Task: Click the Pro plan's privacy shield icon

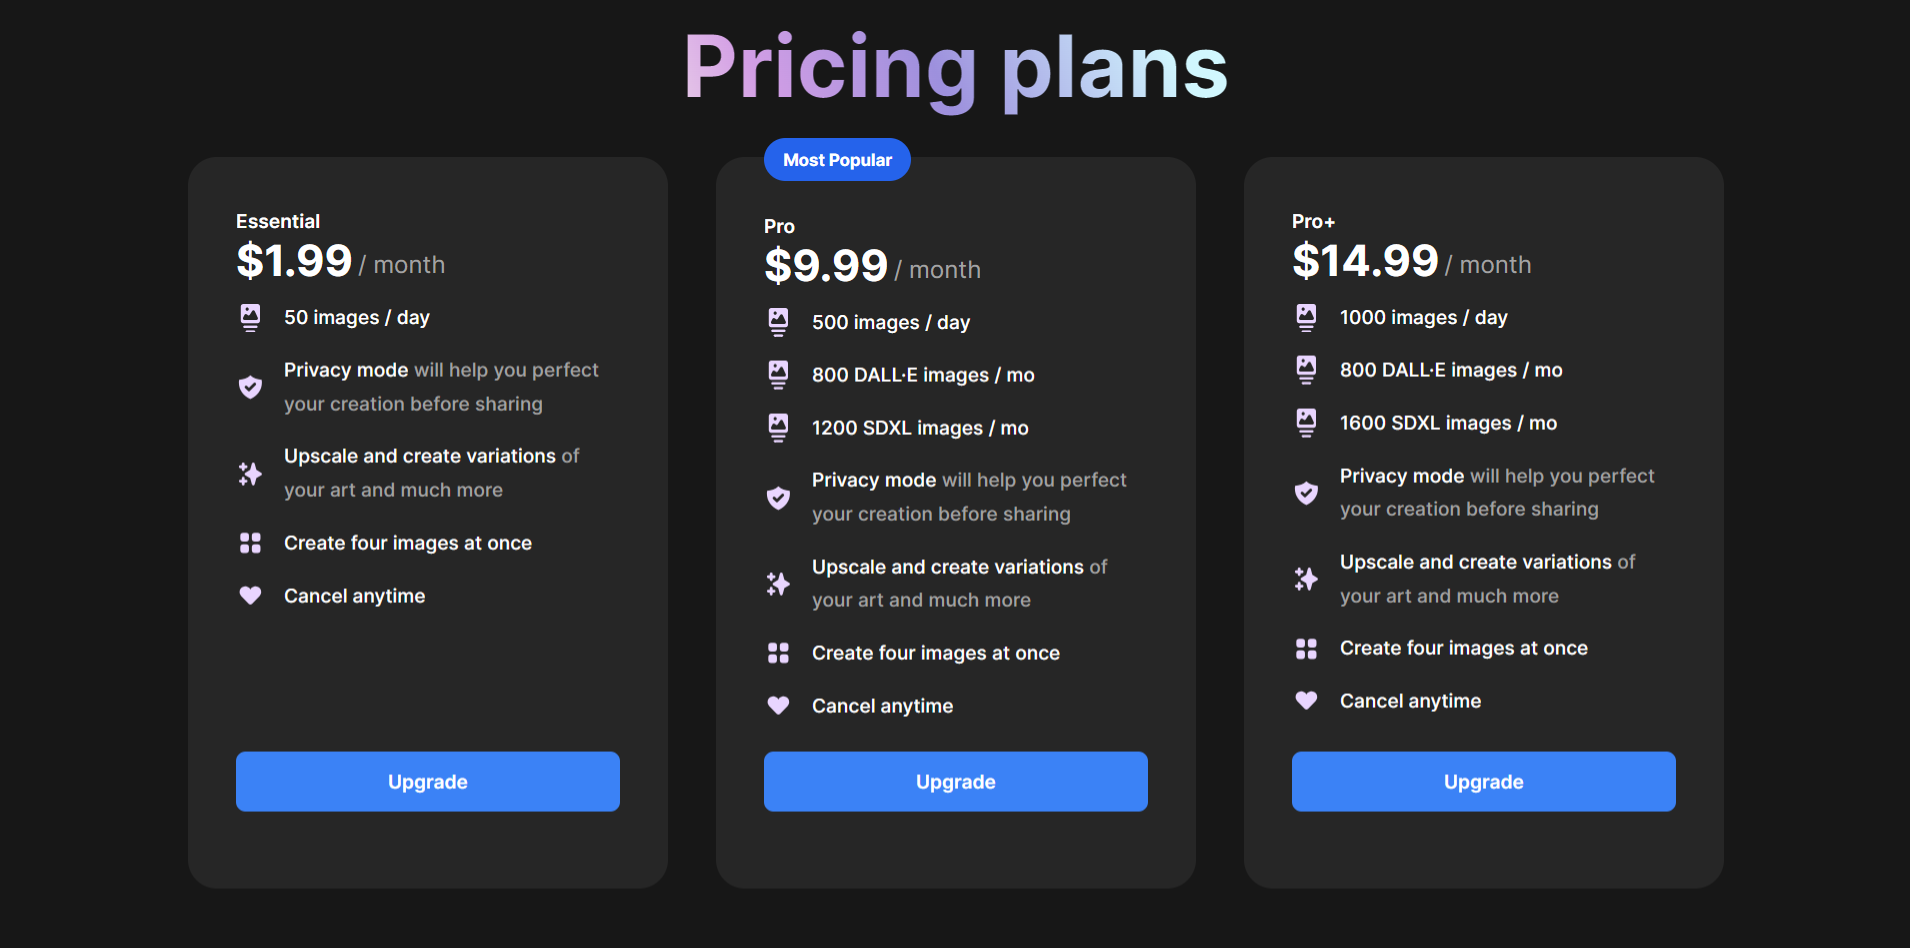Action: 778,497
